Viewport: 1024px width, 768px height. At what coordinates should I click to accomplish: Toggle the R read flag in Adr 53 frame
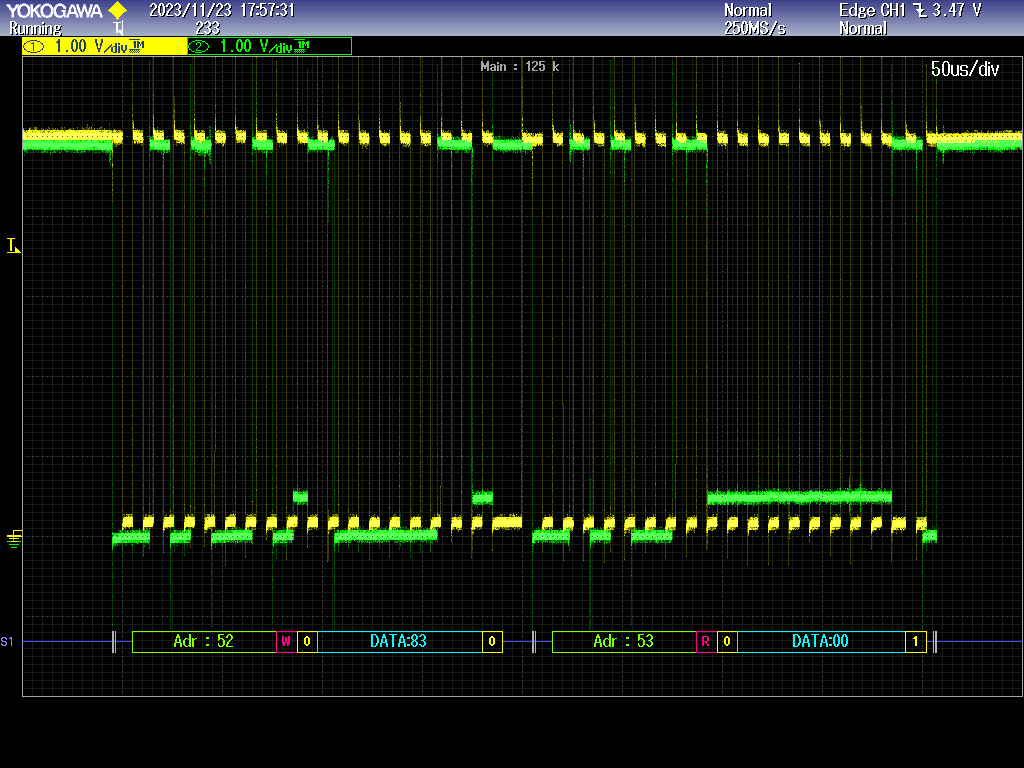[708, 642]
